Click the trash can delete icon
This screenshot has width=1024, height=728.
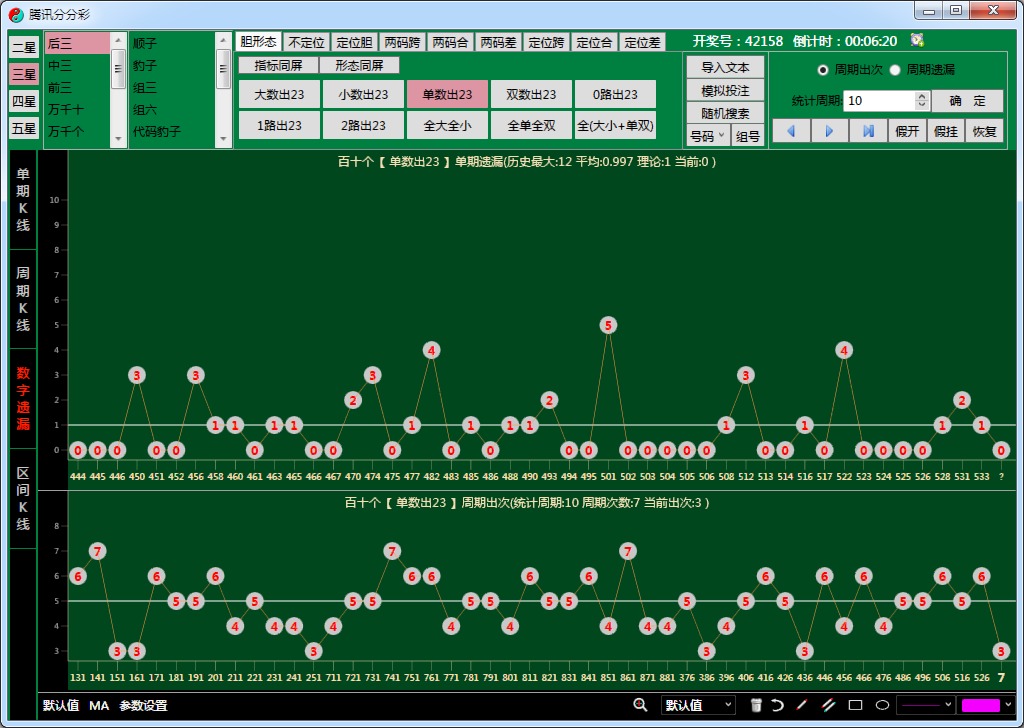coord(757,705)
